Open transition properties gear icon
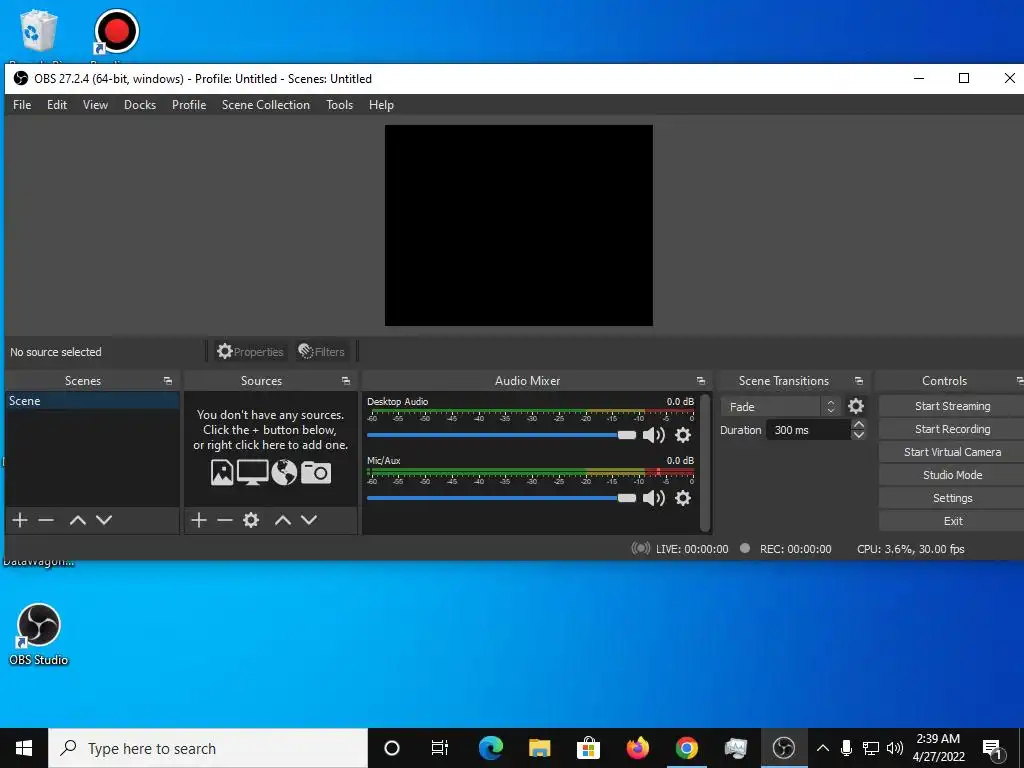Viewport: 1024px width, 768px height. (x=856, y=406)
